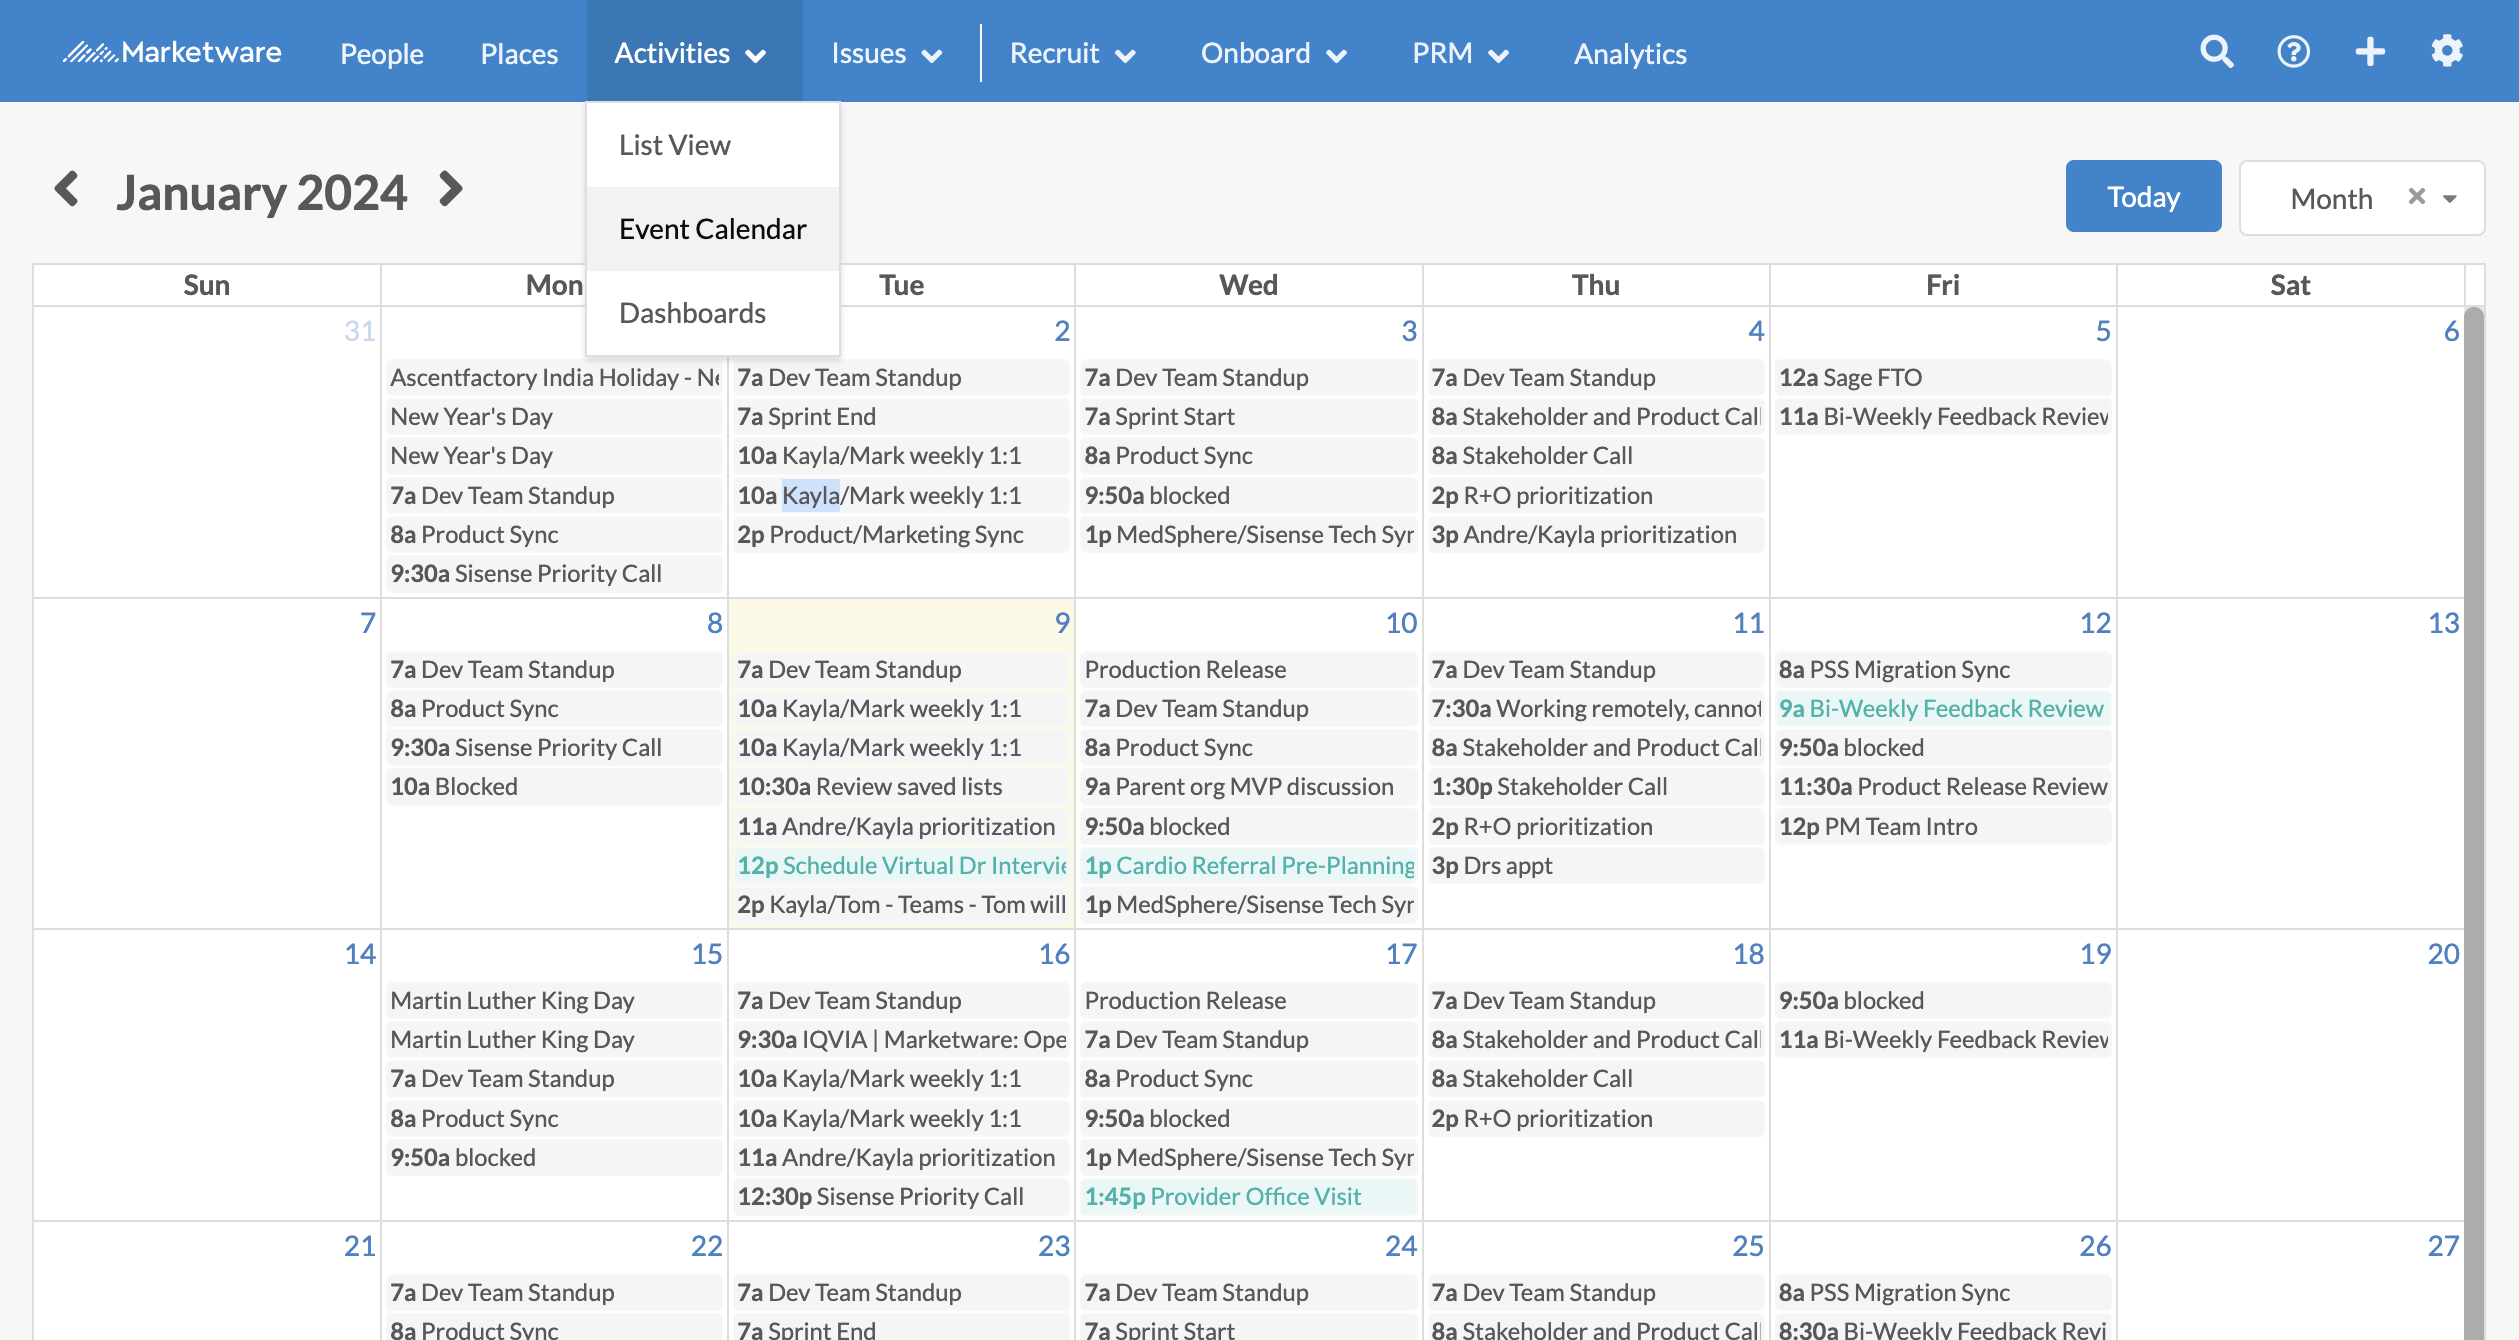
Task: Open 2p Product/Marketing Sync event
Action: tap(901, 534)
